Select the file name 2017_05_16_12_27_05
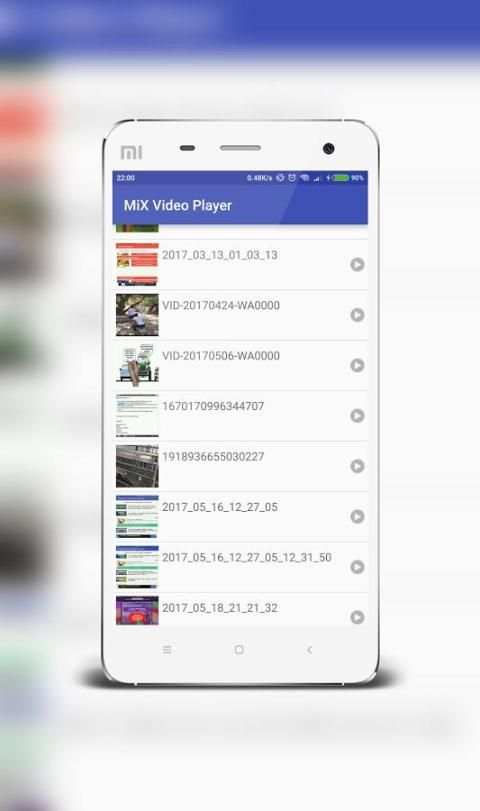This screenshot has height=811, width=480. 220,507
